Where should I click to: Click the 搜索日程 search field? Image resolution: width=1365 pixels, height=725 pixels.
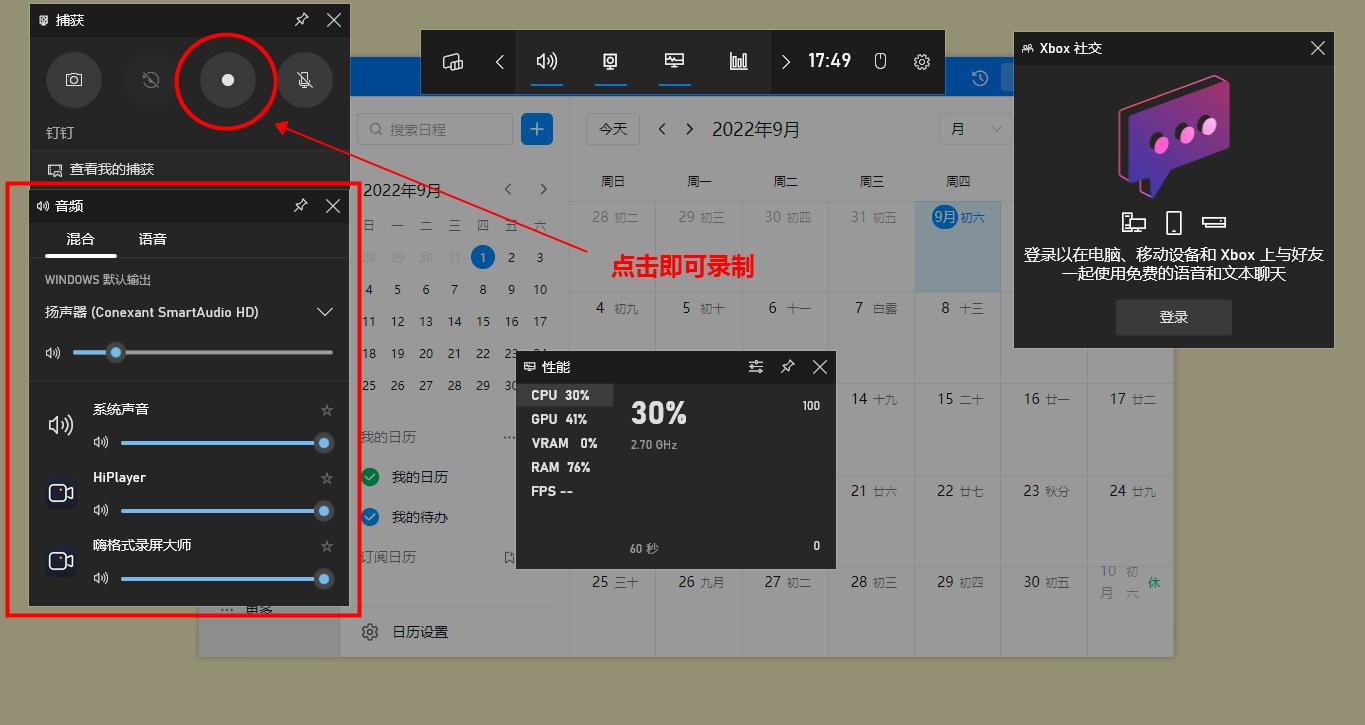(435, 129)
